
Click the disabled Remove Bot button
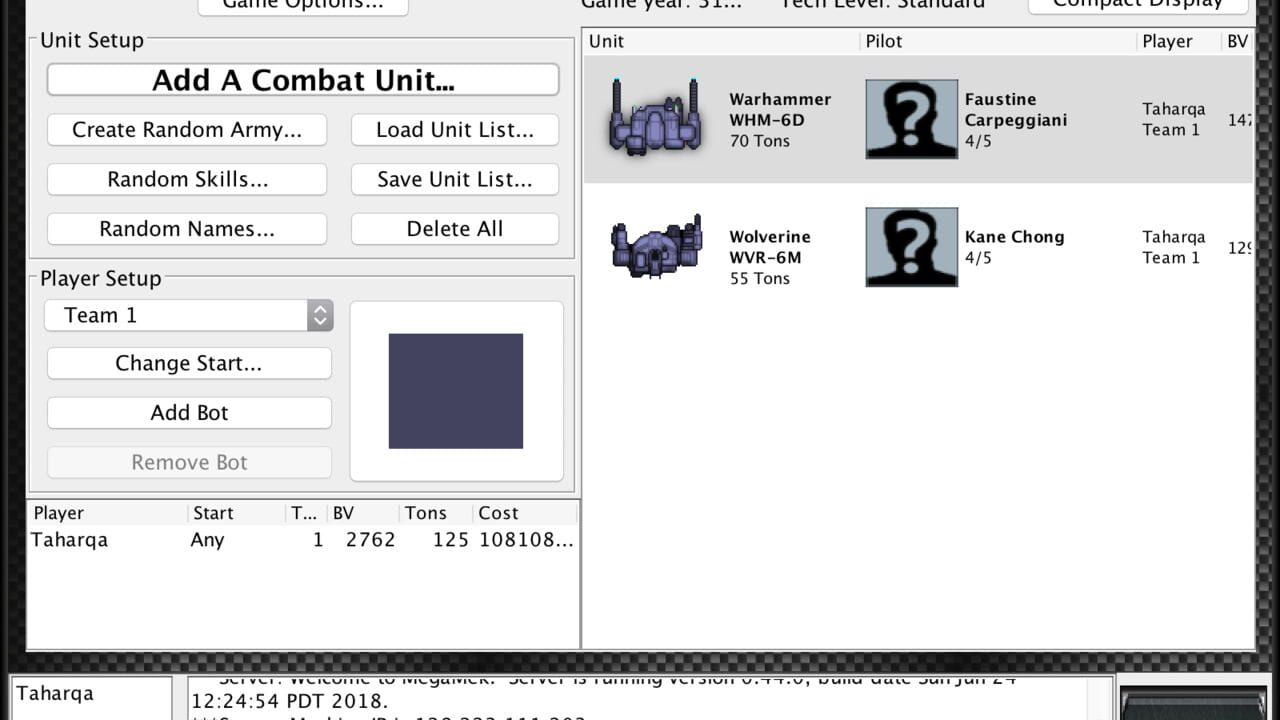189,463
